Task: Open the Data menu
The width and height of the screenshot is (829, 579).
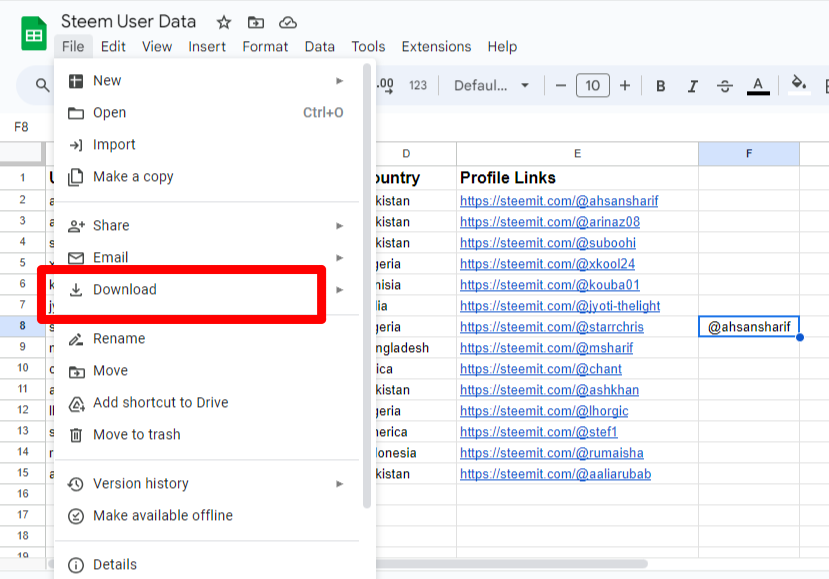Action: (319, 47)
